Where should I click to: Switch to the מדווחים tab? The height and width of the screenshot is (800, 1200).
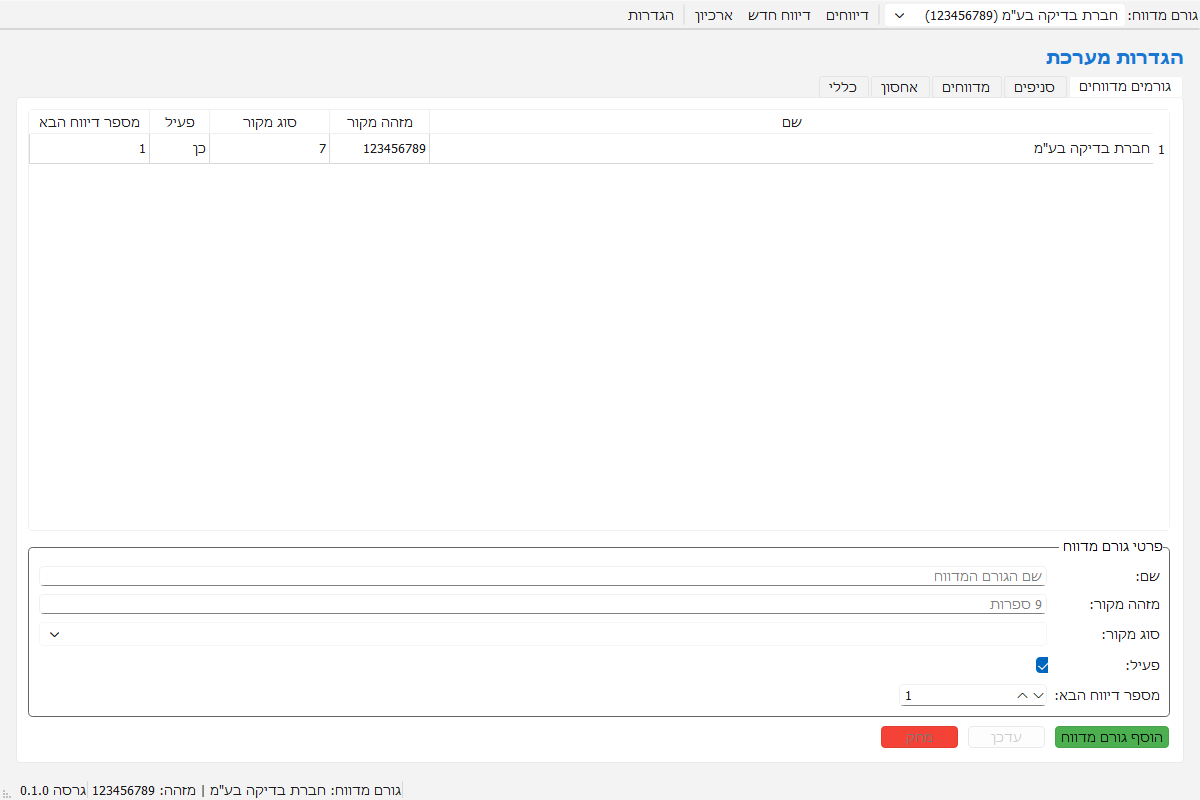pyautogui.click(x=967, y=88)
